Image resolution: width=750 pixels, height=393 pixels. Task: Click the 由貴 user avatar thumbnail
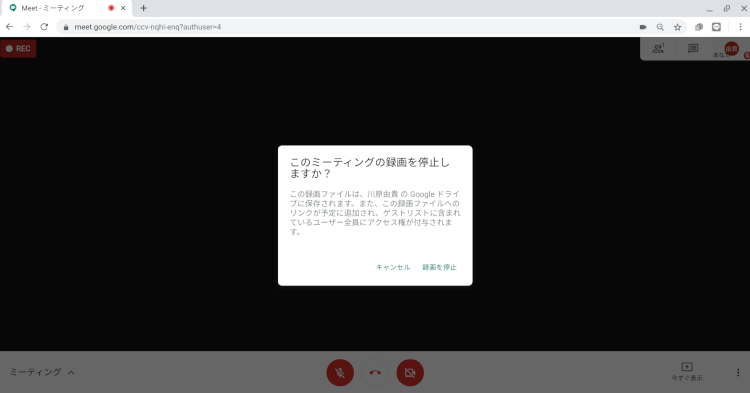click(731, 48)
